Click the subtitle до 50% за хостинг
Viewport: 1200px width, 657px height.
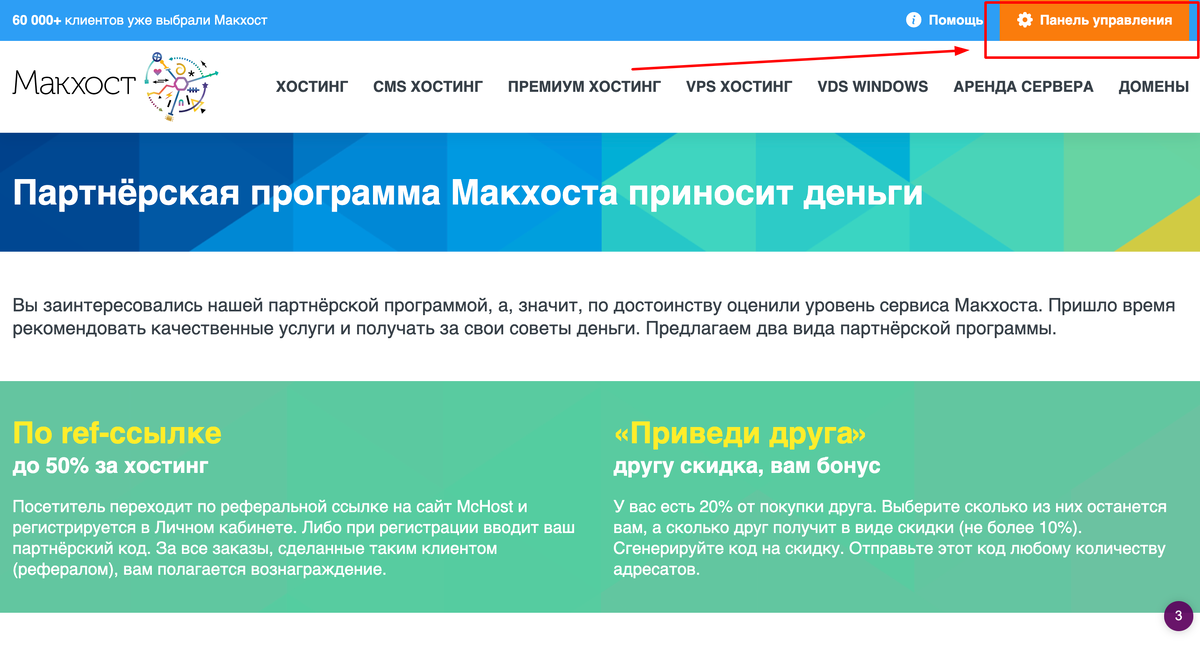coord(111,466)
